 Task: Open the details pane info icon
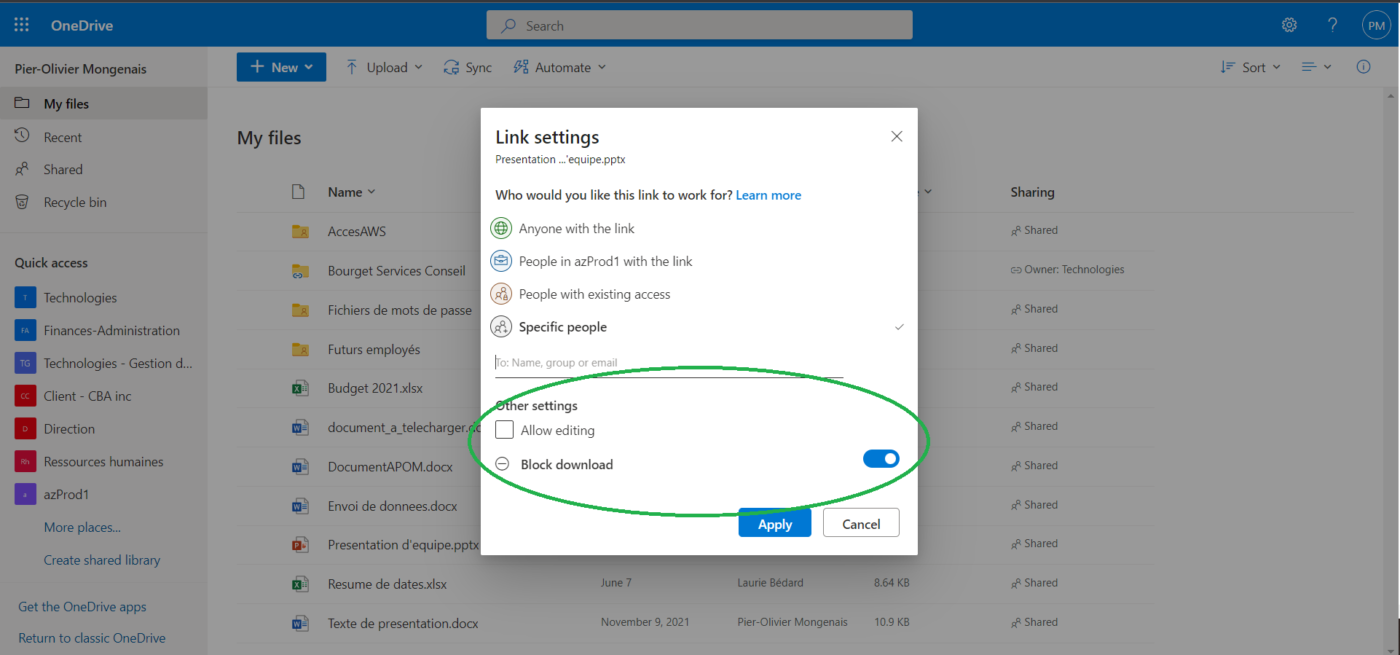tap(1363, 67)
